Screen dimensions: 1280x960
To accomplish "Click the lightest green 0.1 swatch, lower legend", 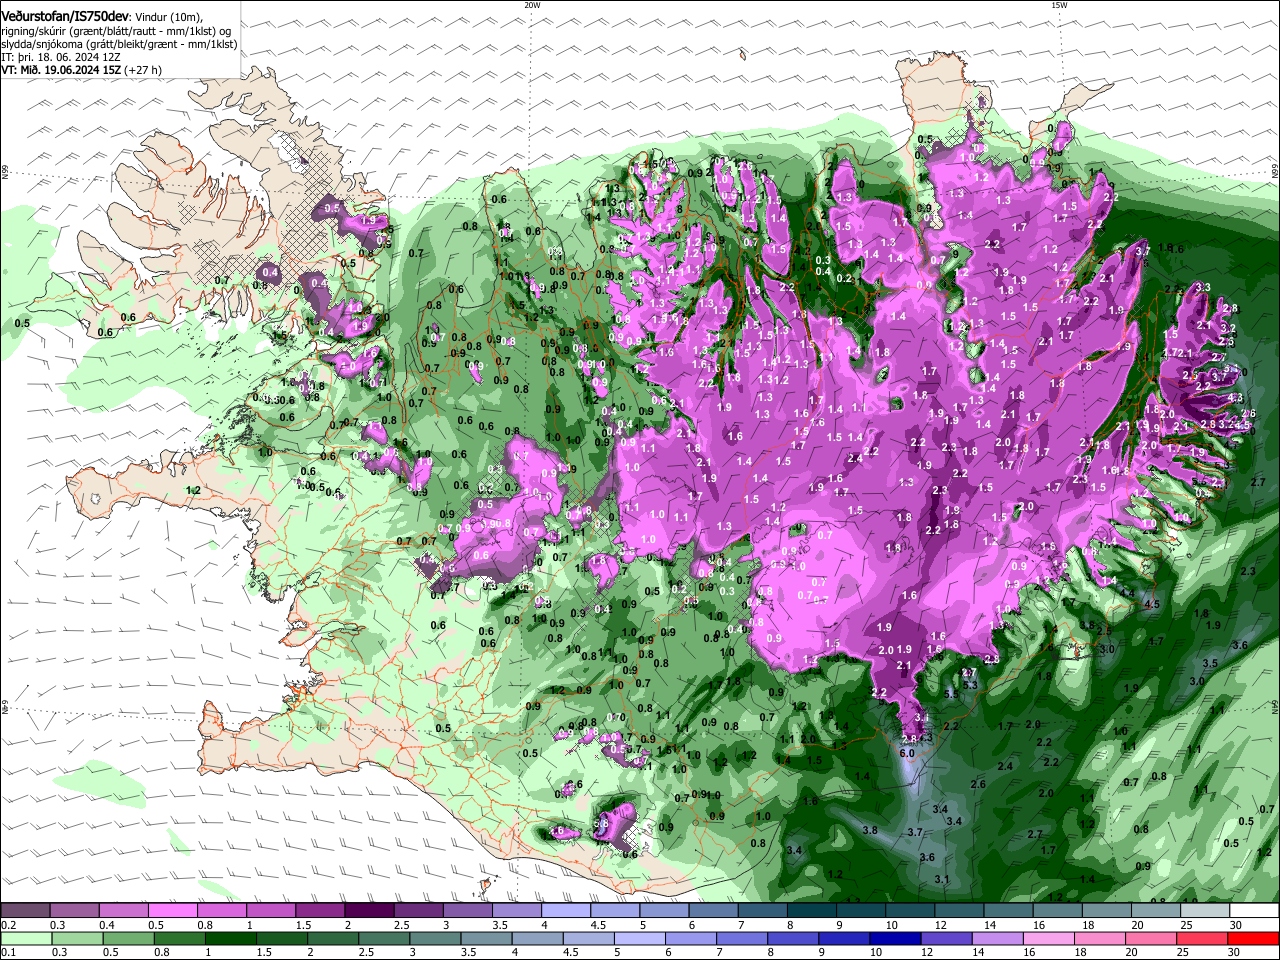I will click(x=24, y=938).
